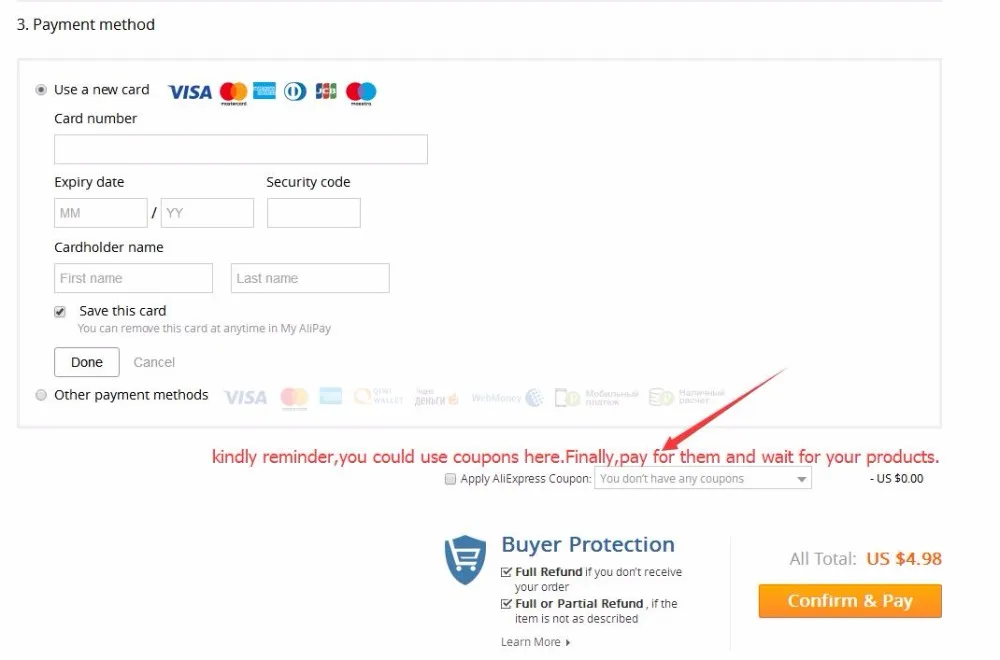Screen dimensions: 1000x660
Task: Click the Diners Club card icon
Action: tap(295, 92)
